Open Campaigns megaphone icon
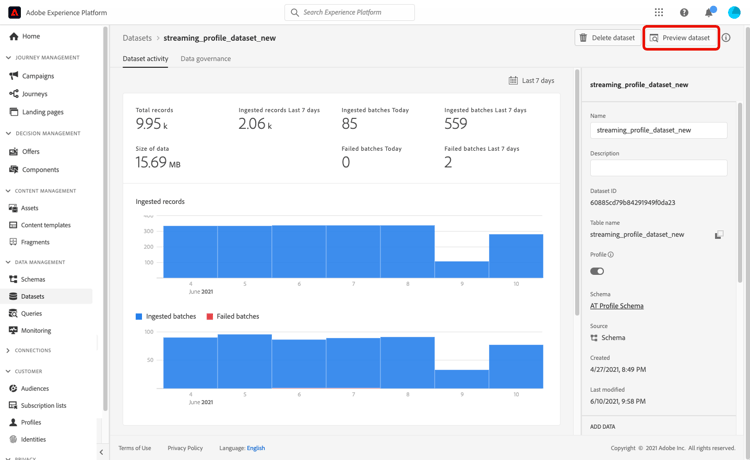Screen dimensions: 750x460 (13, 76)
